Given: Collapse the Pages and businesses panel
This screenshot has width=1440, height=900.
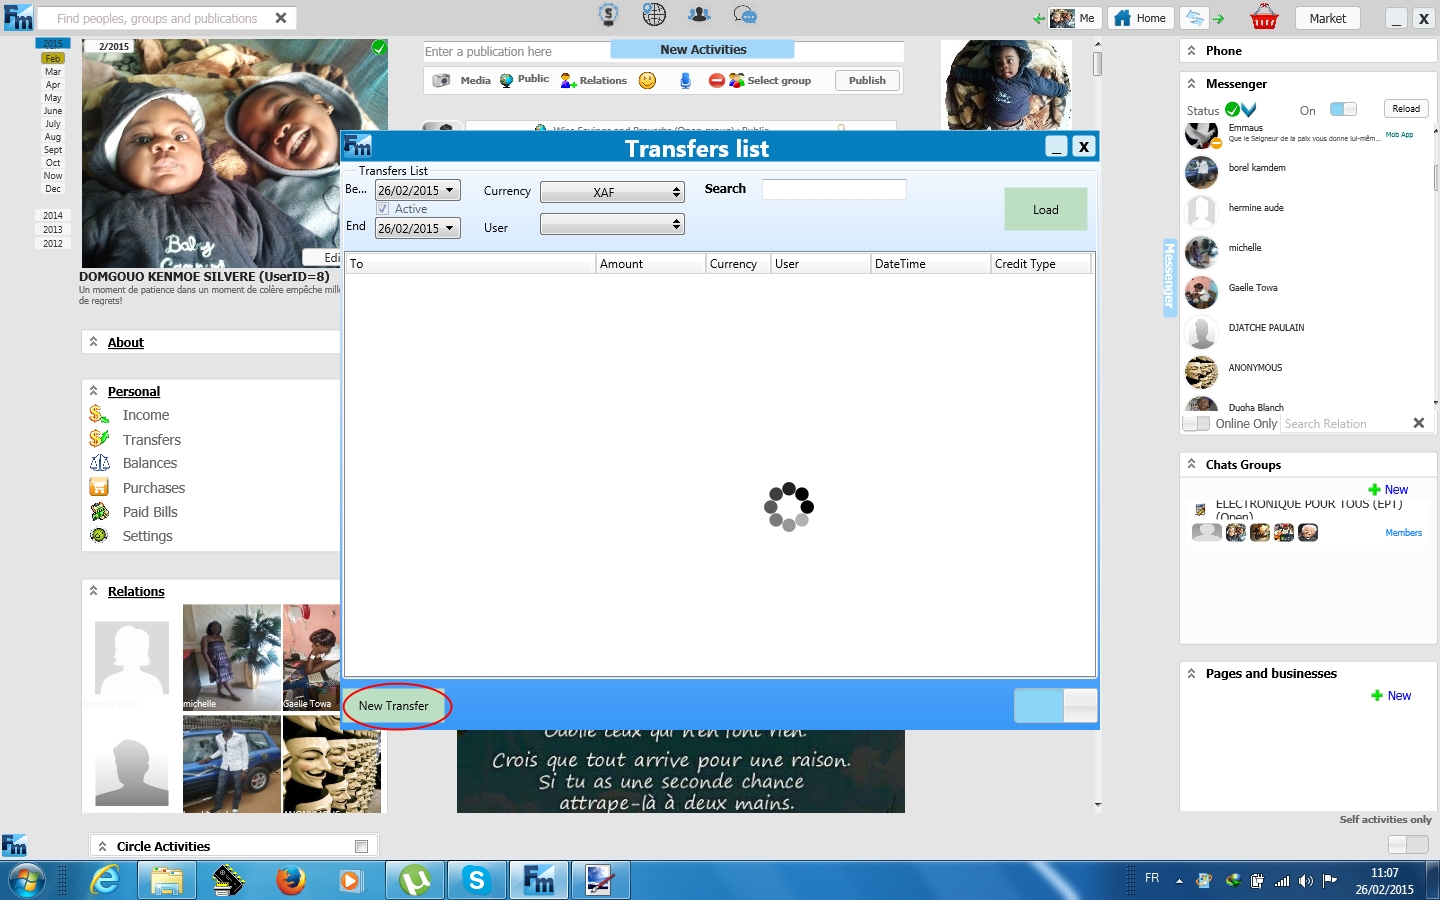Looking at the screenshot, I should [1191, 673].
